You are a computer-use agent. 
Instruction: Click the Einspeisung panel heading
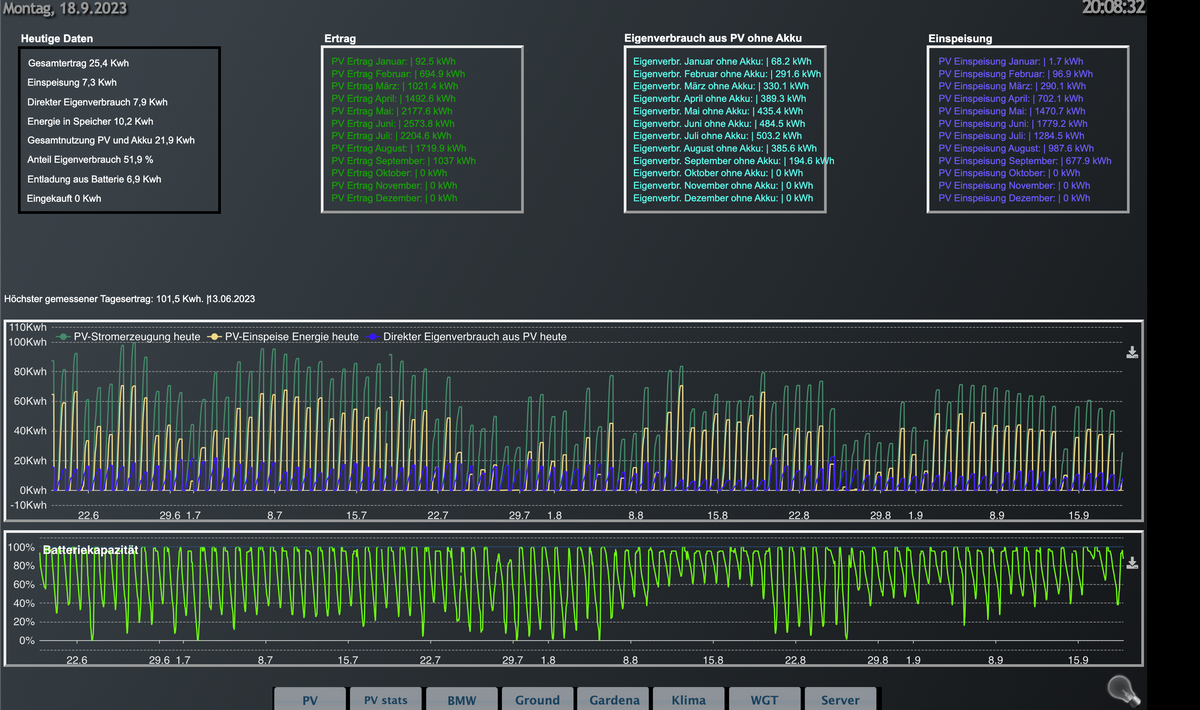coord(961,39)
